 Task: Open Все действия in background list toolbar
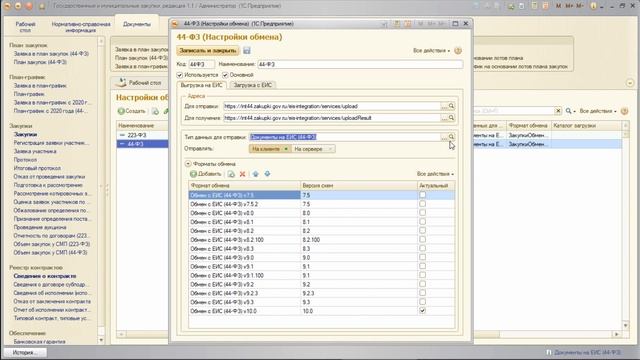[x=598, y=111]
